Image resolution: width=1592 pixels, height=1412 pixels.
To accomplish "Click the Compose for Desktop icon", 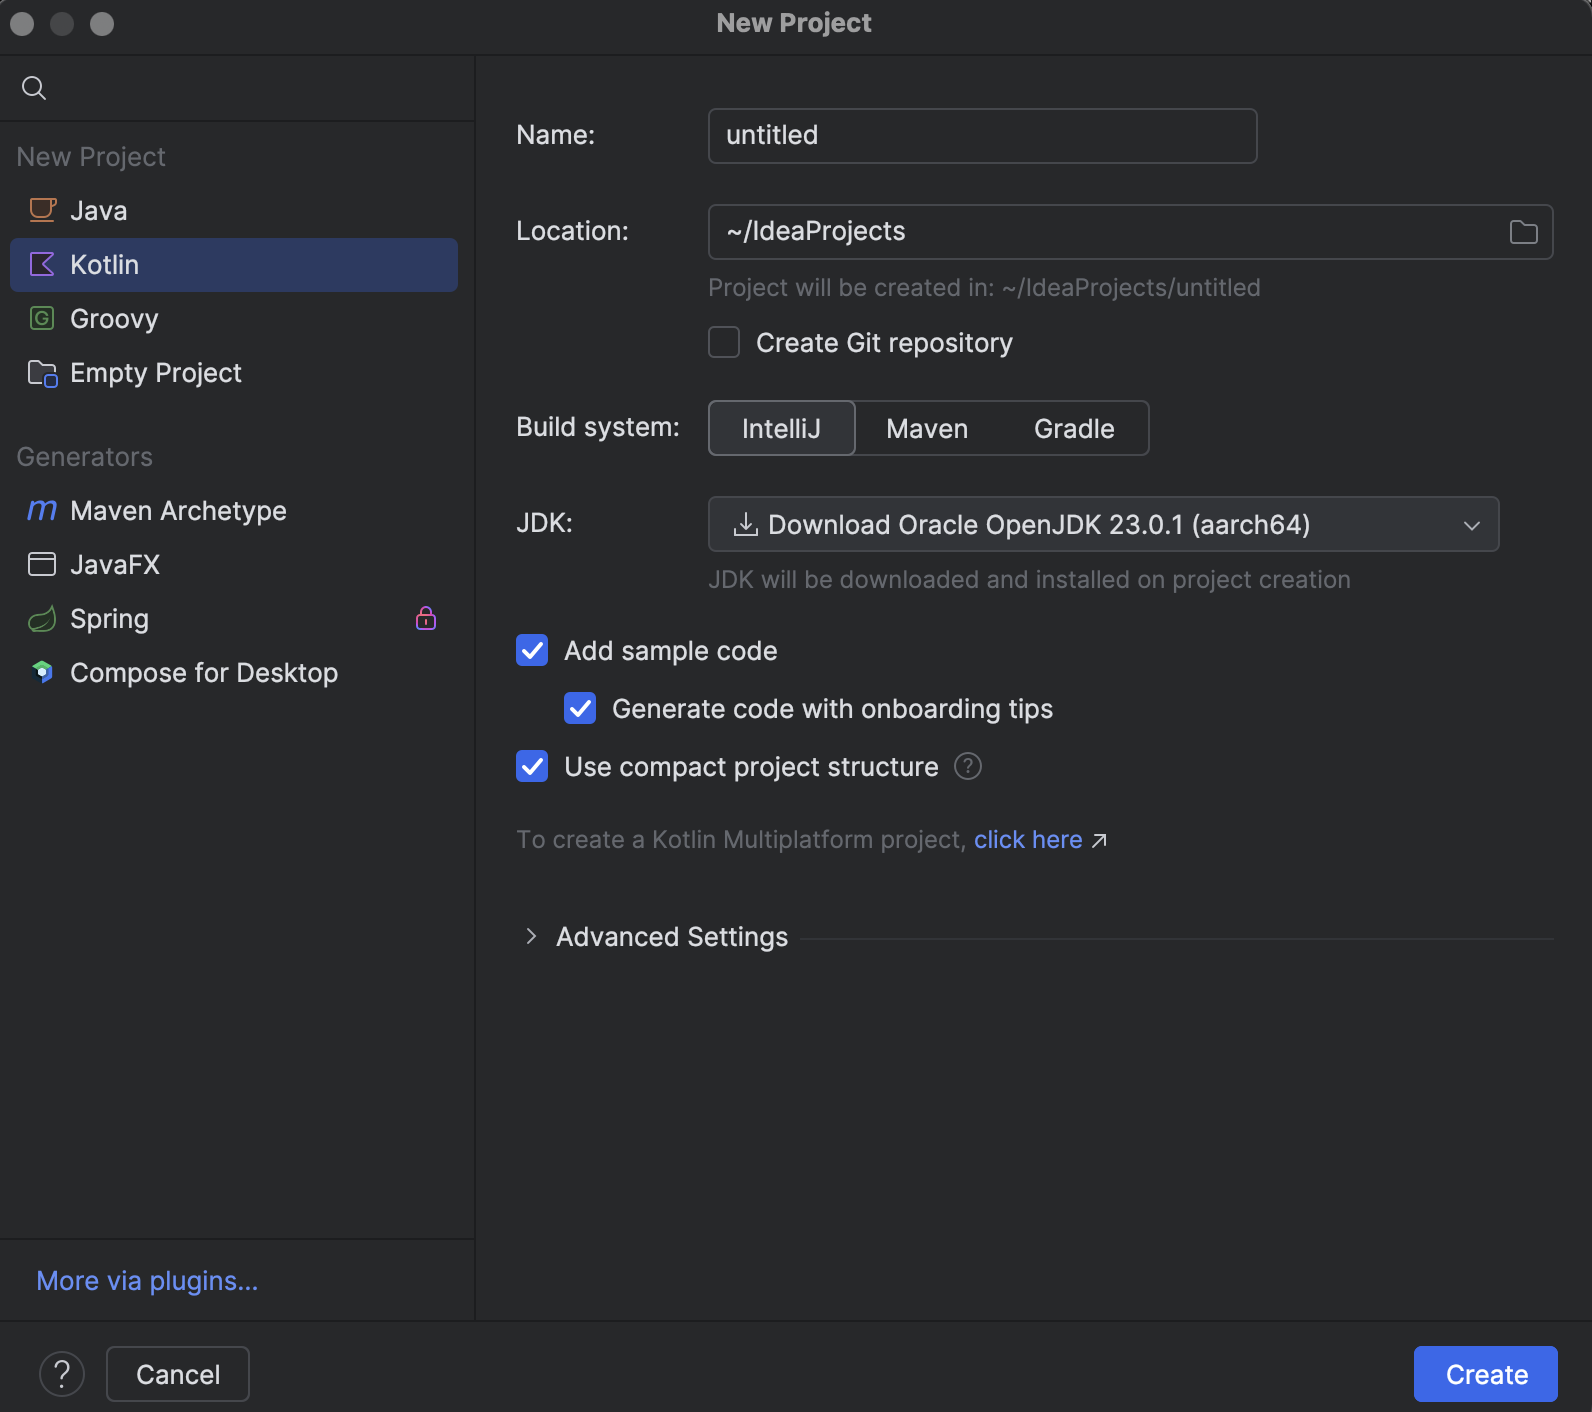I will click(x=42, y=672).
